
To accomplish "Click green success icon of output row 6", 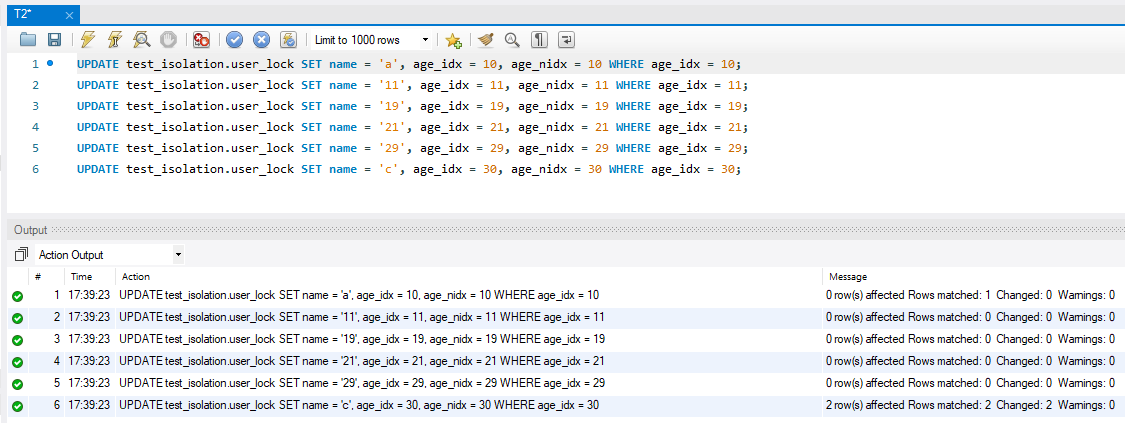I will click(17, 407).
